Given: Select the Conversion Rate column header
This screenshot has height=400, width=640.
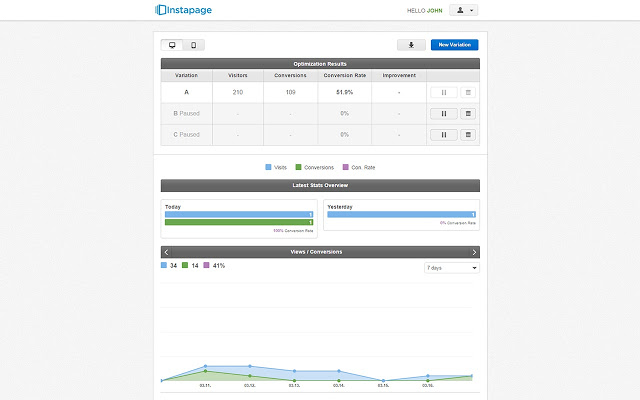Looking at the screenshot, I should coord(344,76).
